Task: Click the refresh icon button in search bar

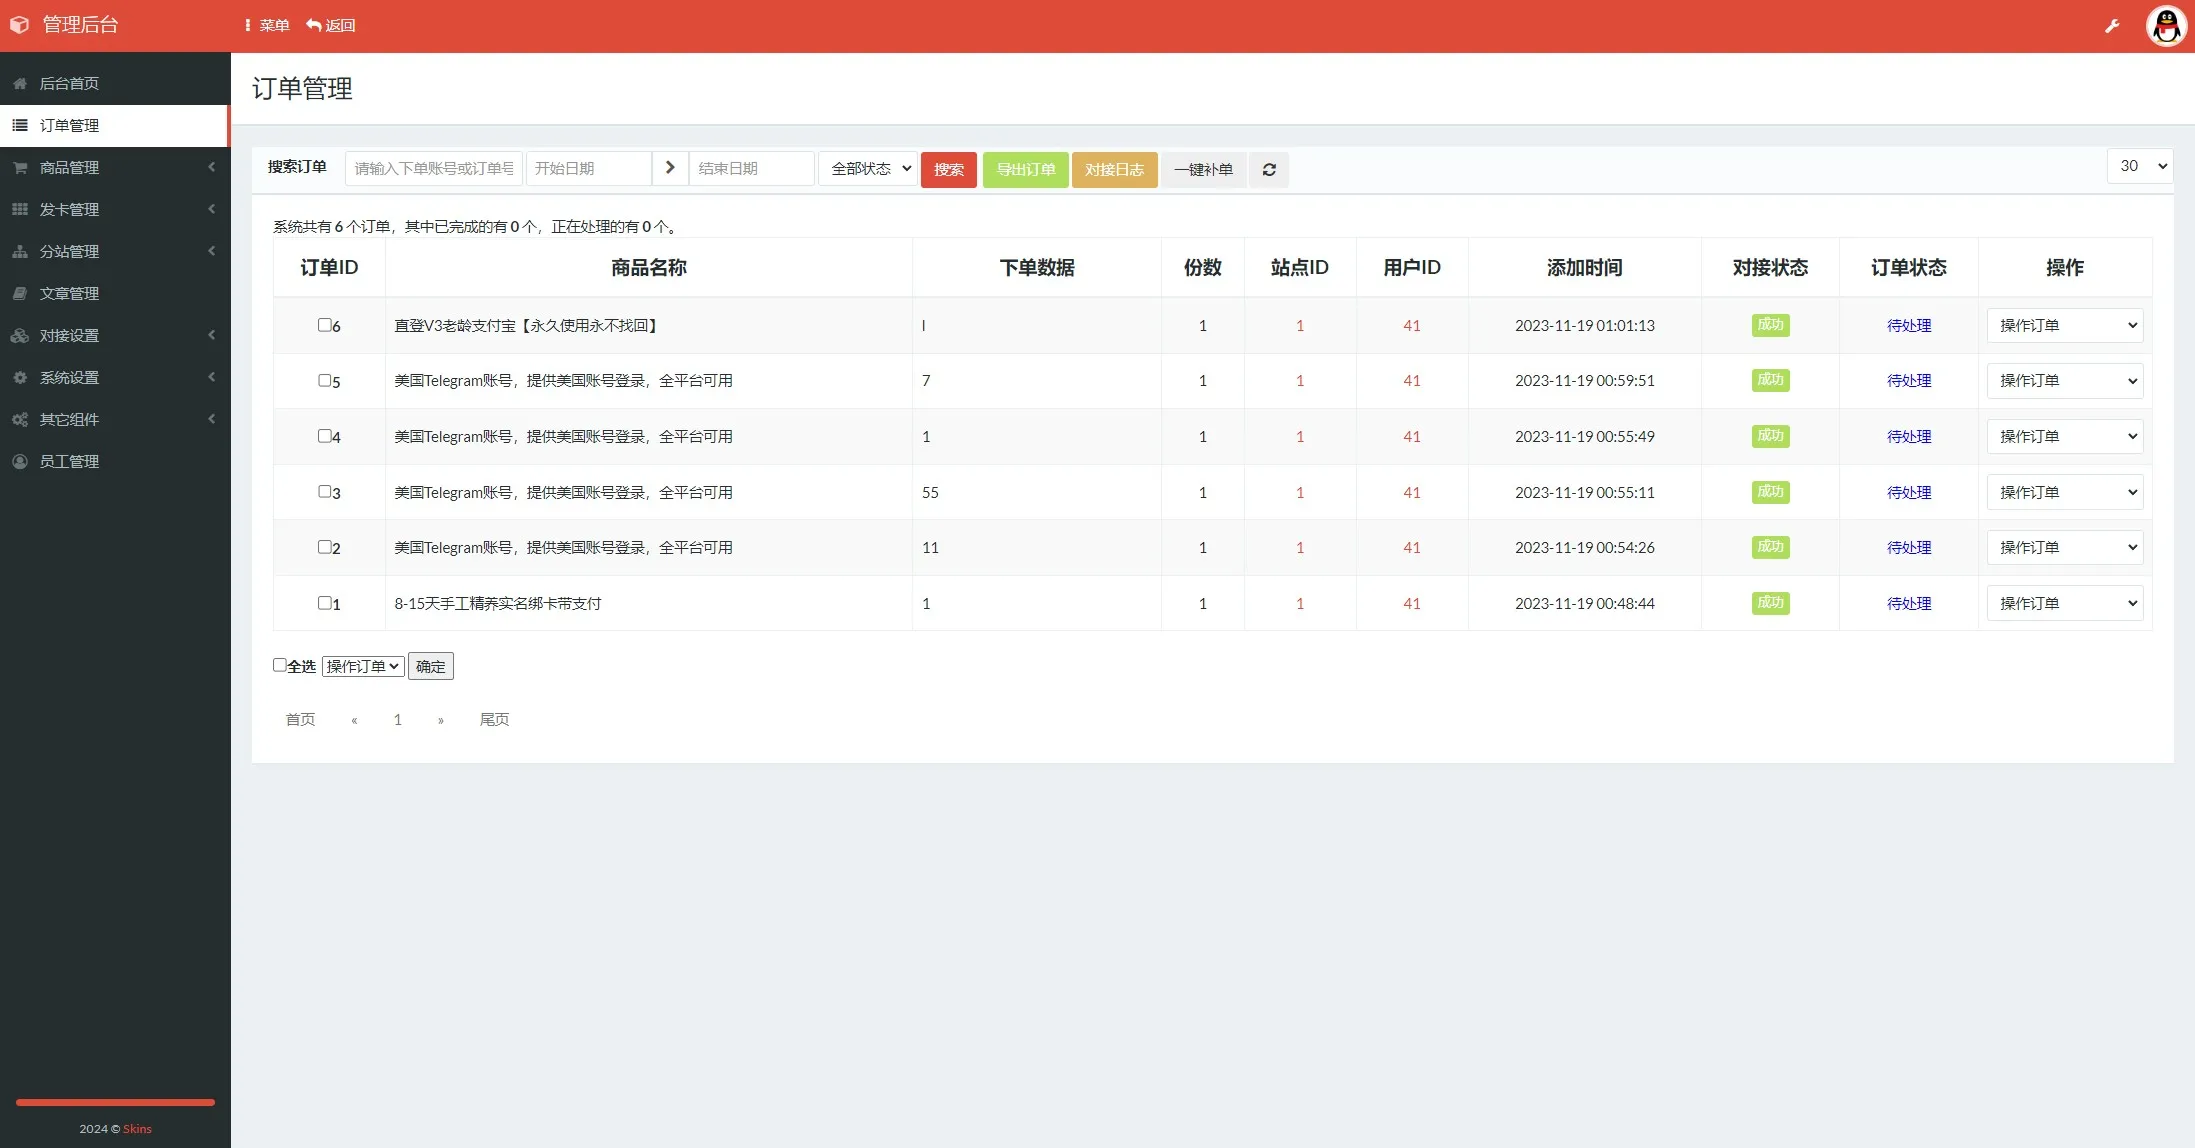Action: click(x=1269, y=170)
